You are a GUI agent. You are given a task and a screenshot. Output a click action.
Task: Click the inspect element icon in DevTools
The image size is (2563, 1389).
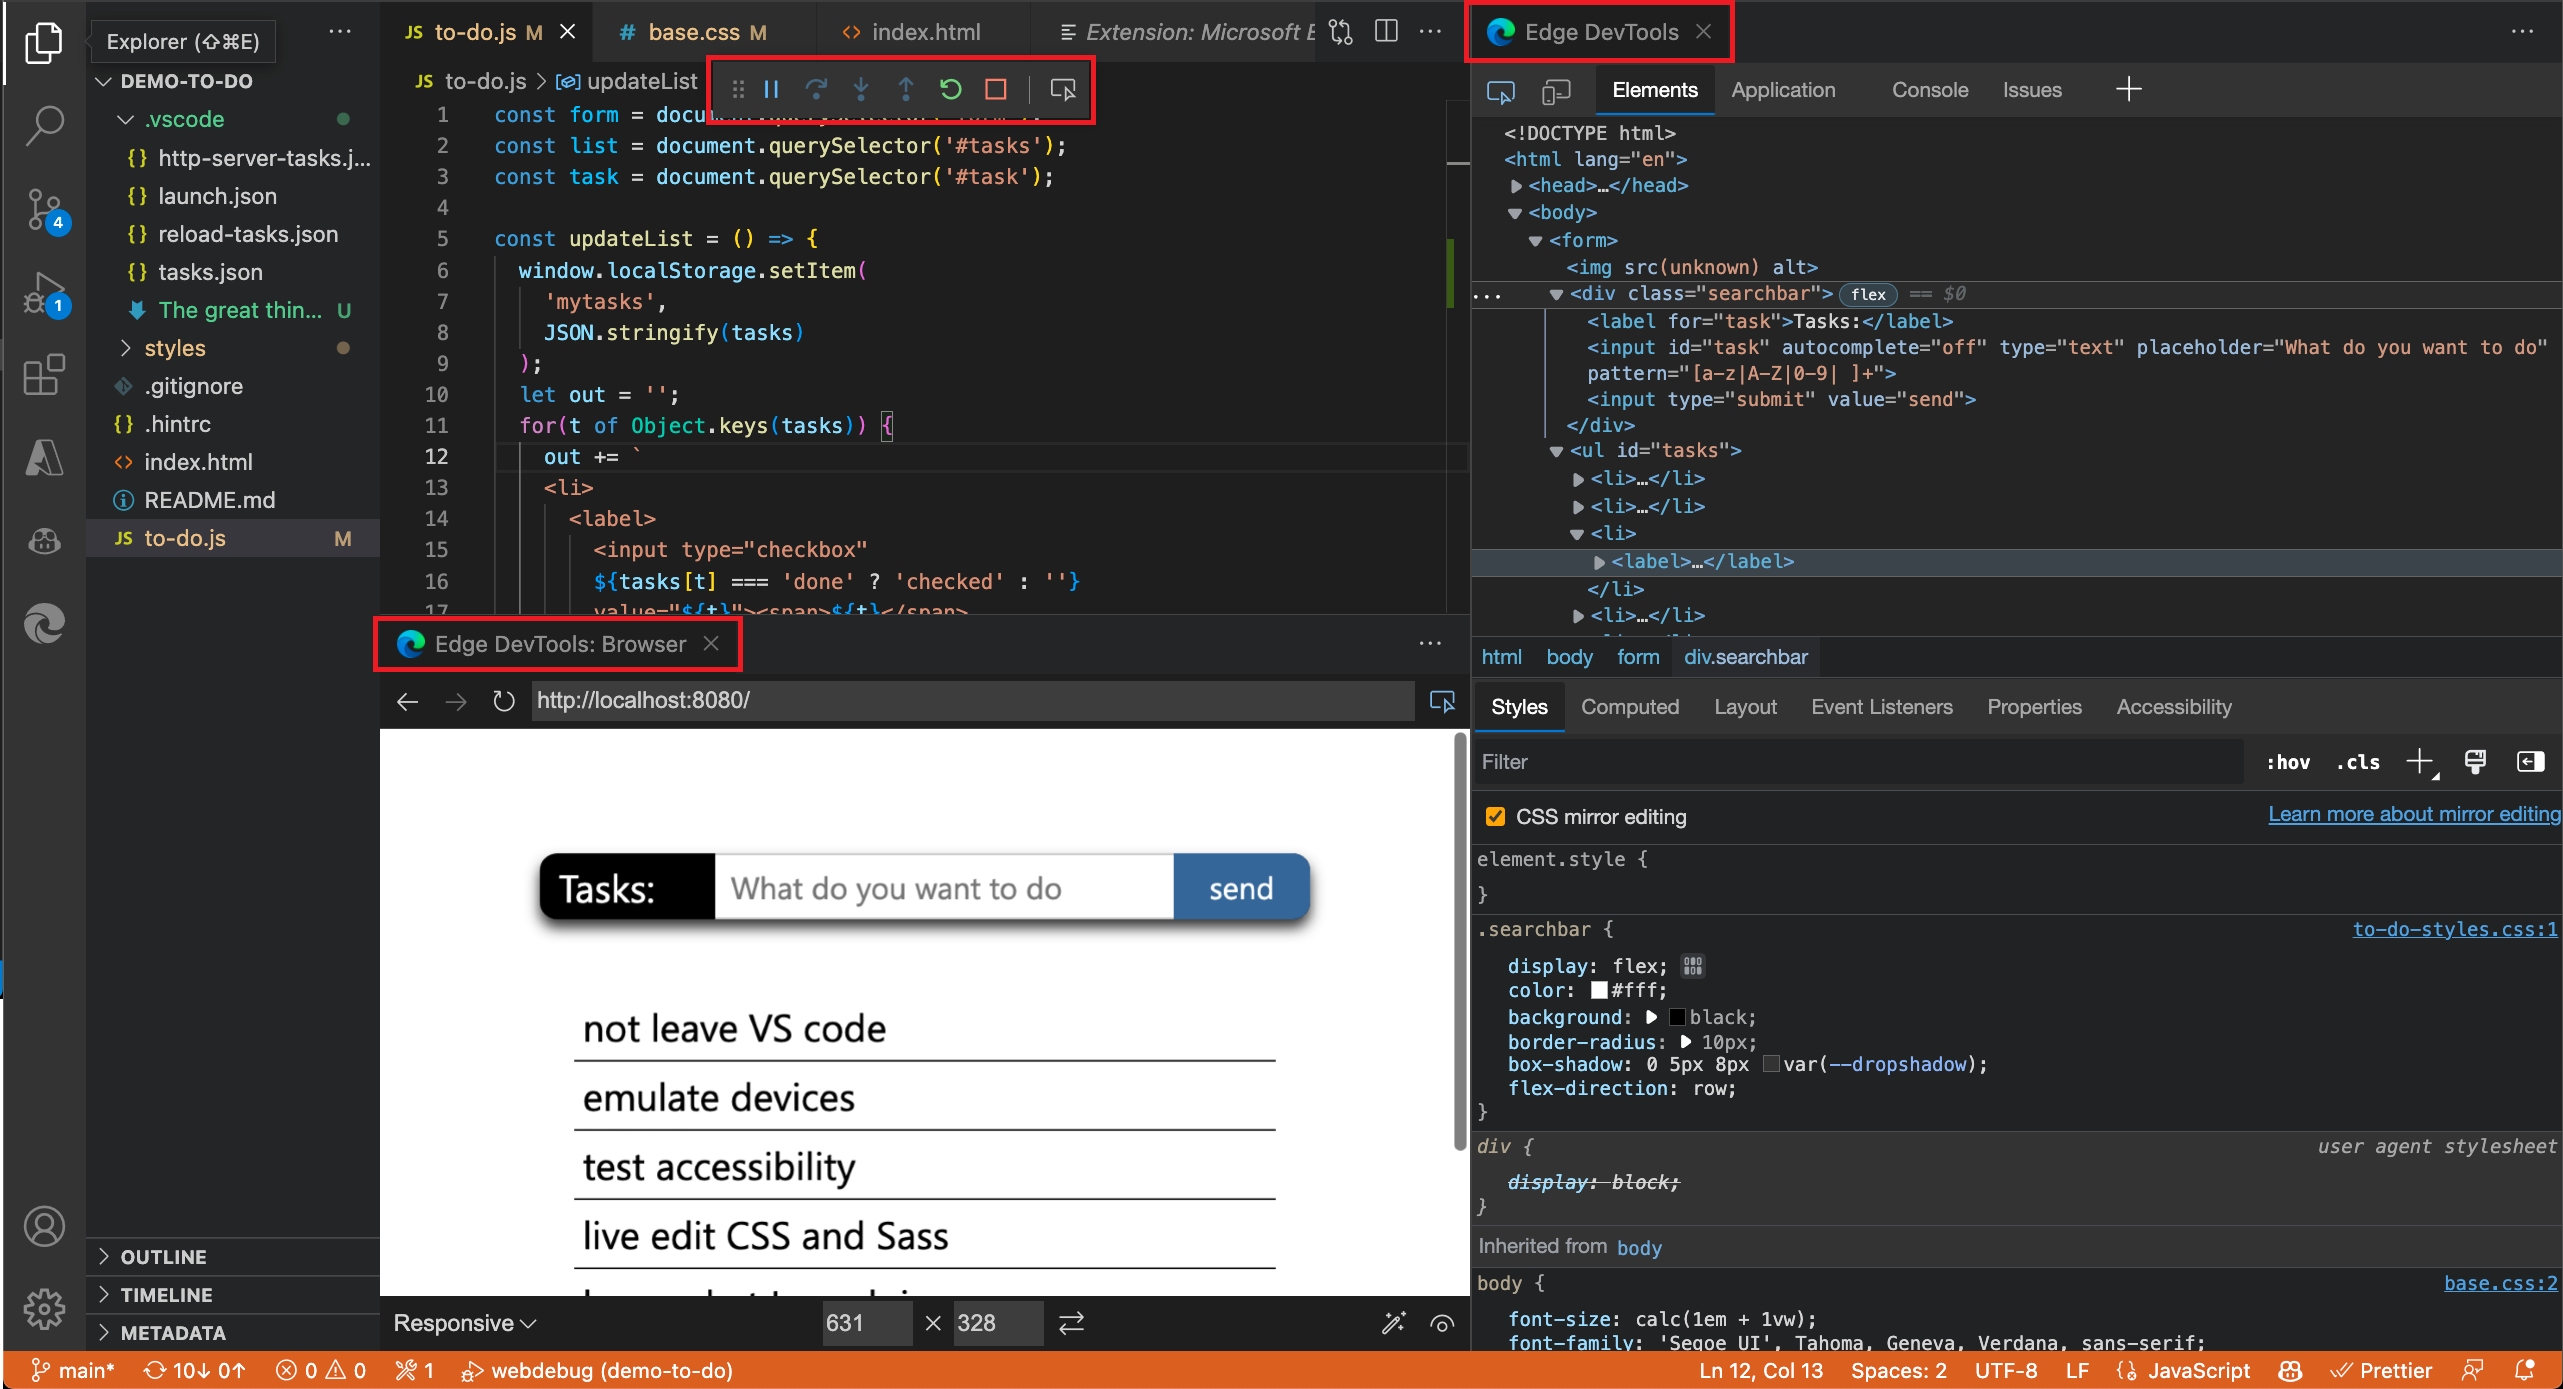pyautogui.click(x=1501, y=89)
